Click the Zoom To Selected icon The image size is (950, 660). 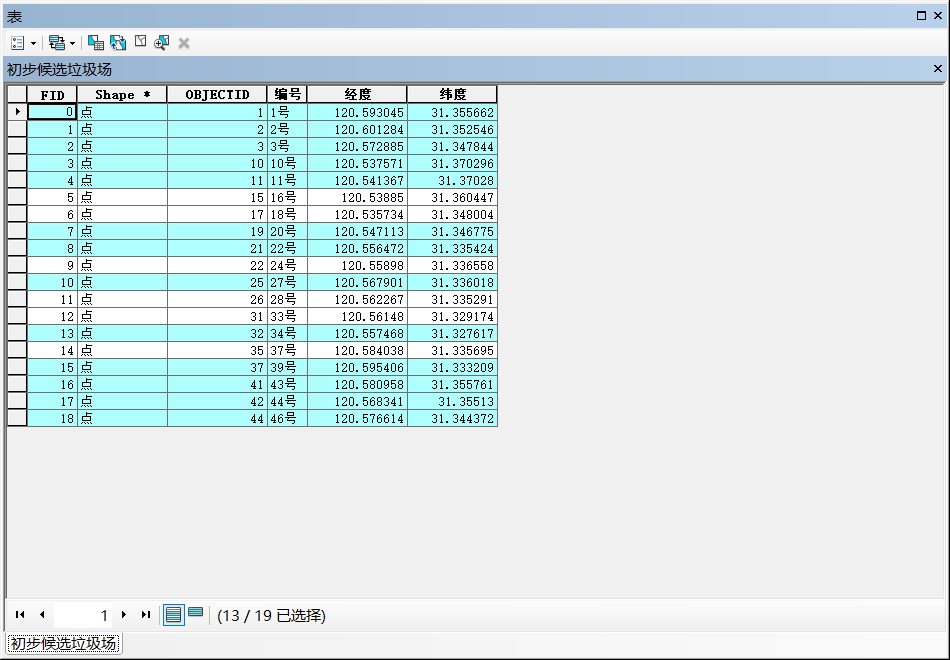point(162,42)
